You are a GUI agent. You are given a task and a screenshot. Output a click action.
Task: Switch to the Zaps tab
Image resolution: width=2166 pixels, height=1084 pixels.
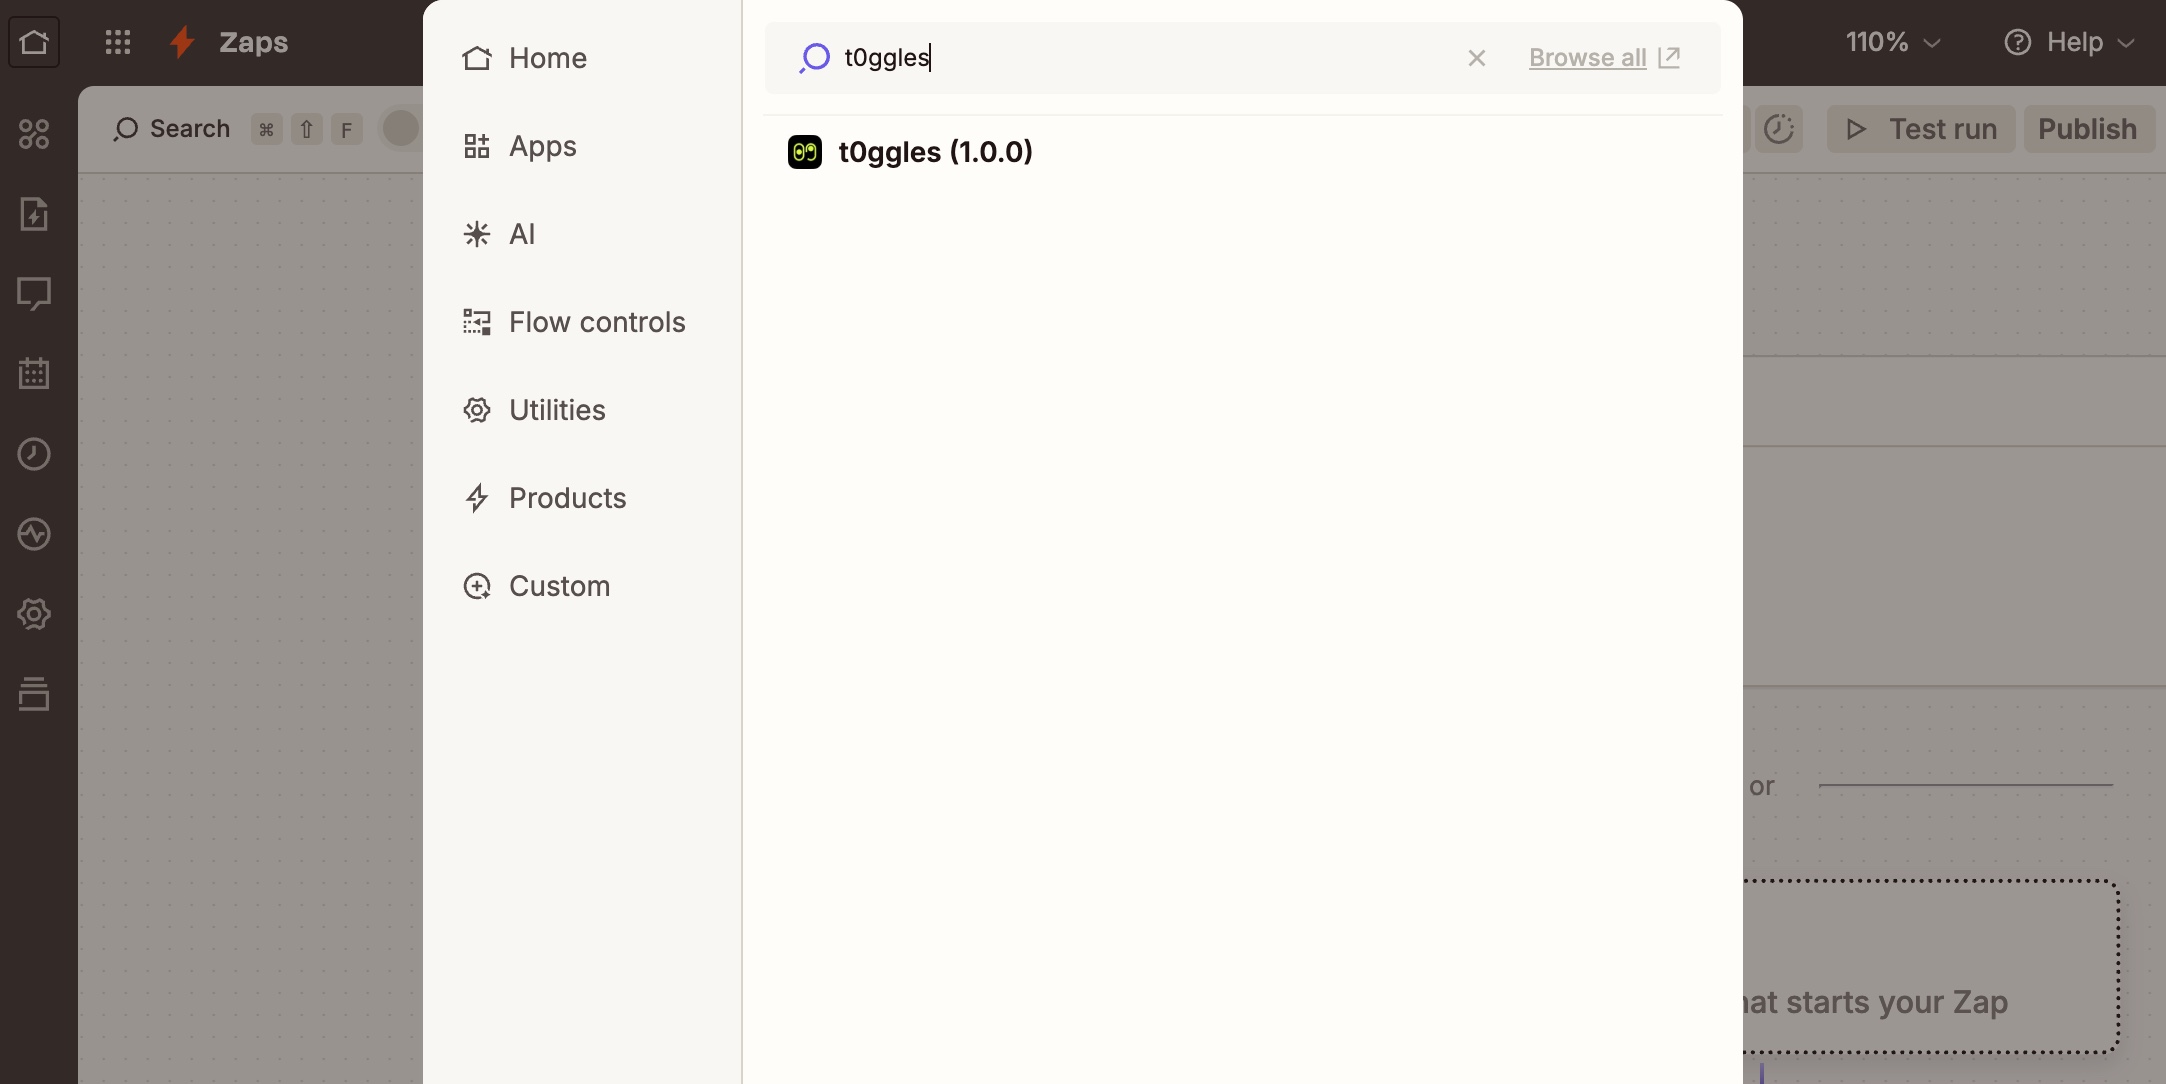tap(252, 41)
